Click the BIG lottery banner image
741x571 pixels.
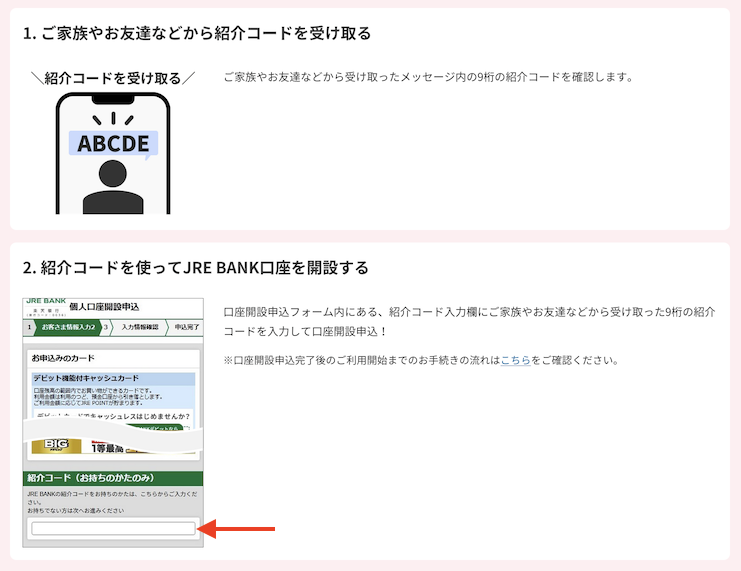(57, 444)
